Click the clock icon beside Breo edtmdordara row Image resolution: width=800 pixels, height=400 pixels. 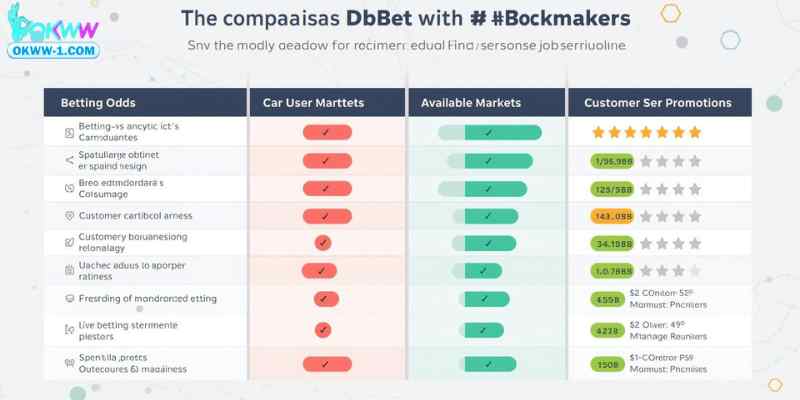coord(69,188)
